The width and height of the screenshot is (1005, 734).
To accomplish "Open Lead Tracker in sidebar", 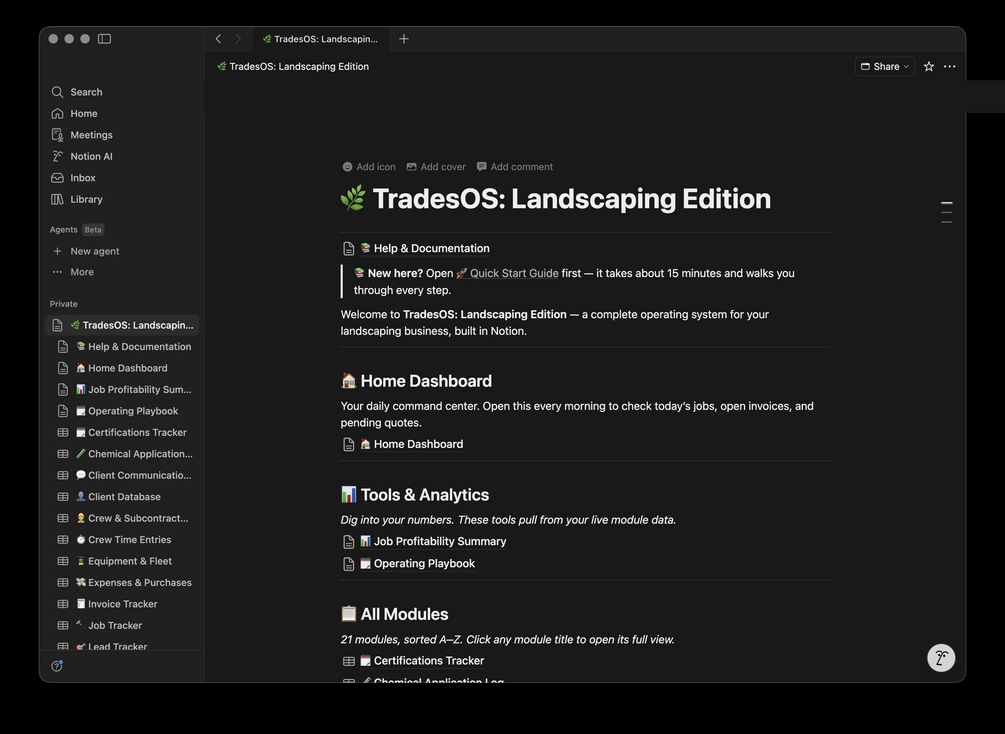I will [122, 646].
